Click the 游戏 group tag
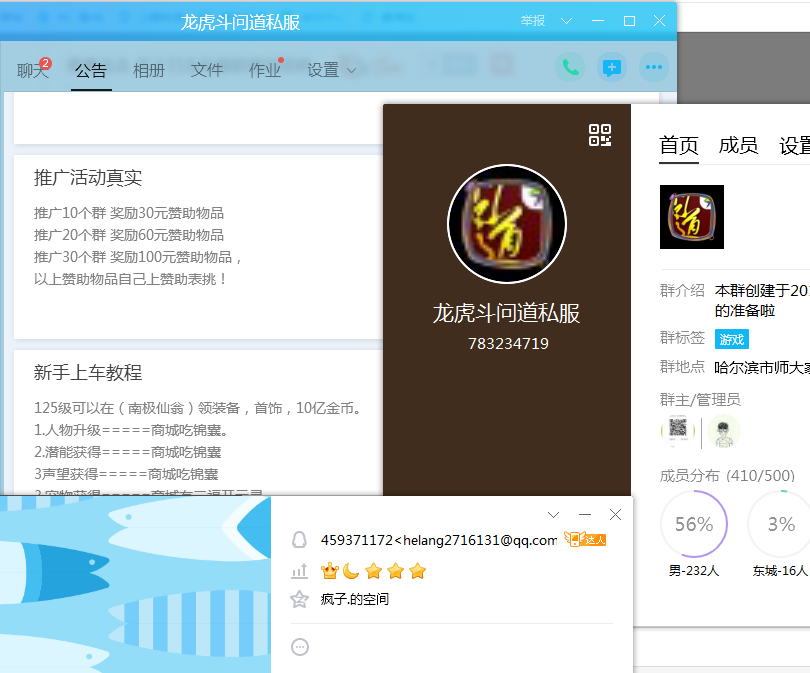 pos(731,340)
